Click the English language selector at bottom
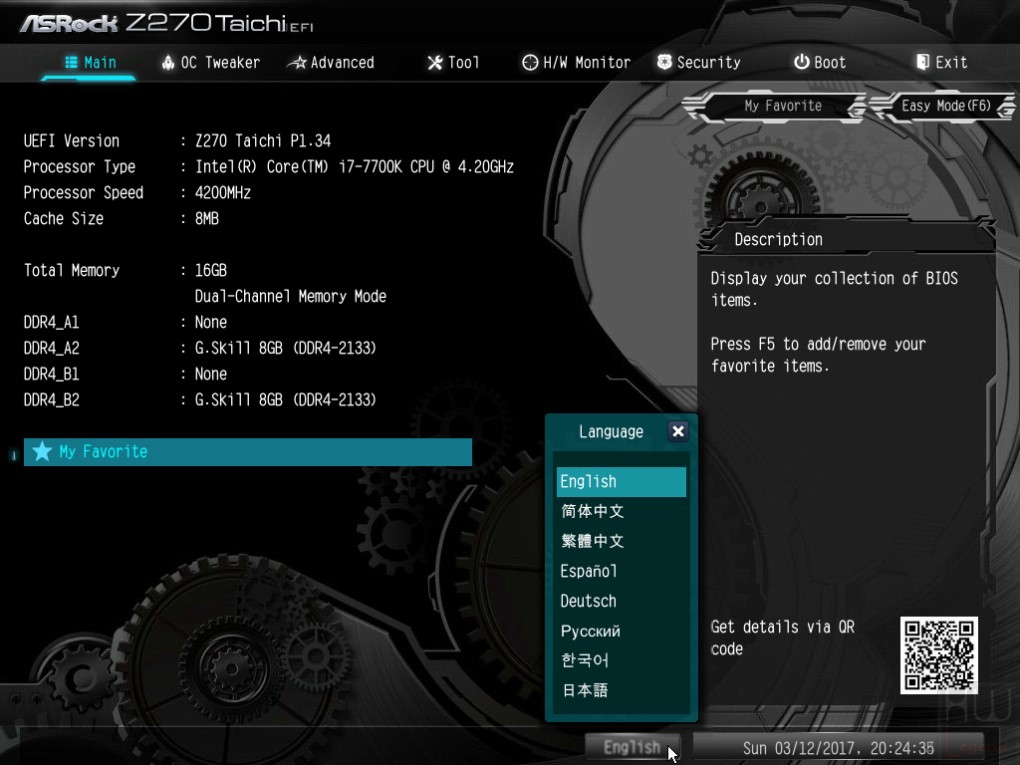Screen dimensions: 1020x765 (632, 747)
